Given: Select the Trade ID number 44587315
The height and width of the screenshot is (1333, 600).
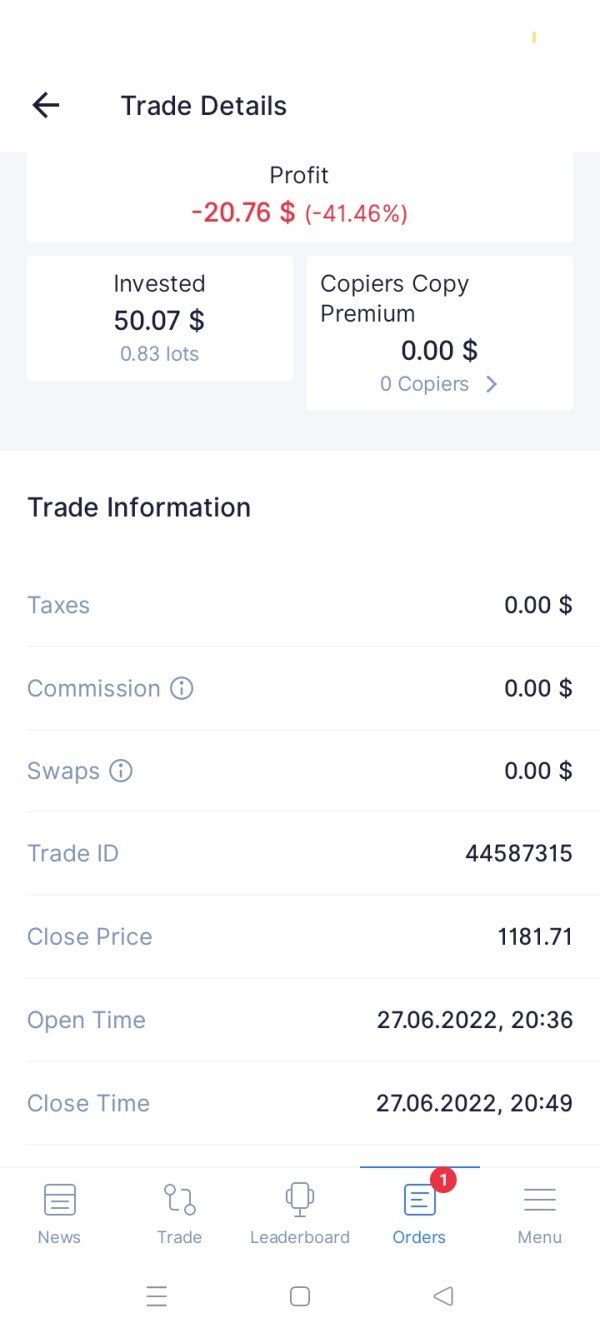Looking at the screenshot, I should [518, 853].
